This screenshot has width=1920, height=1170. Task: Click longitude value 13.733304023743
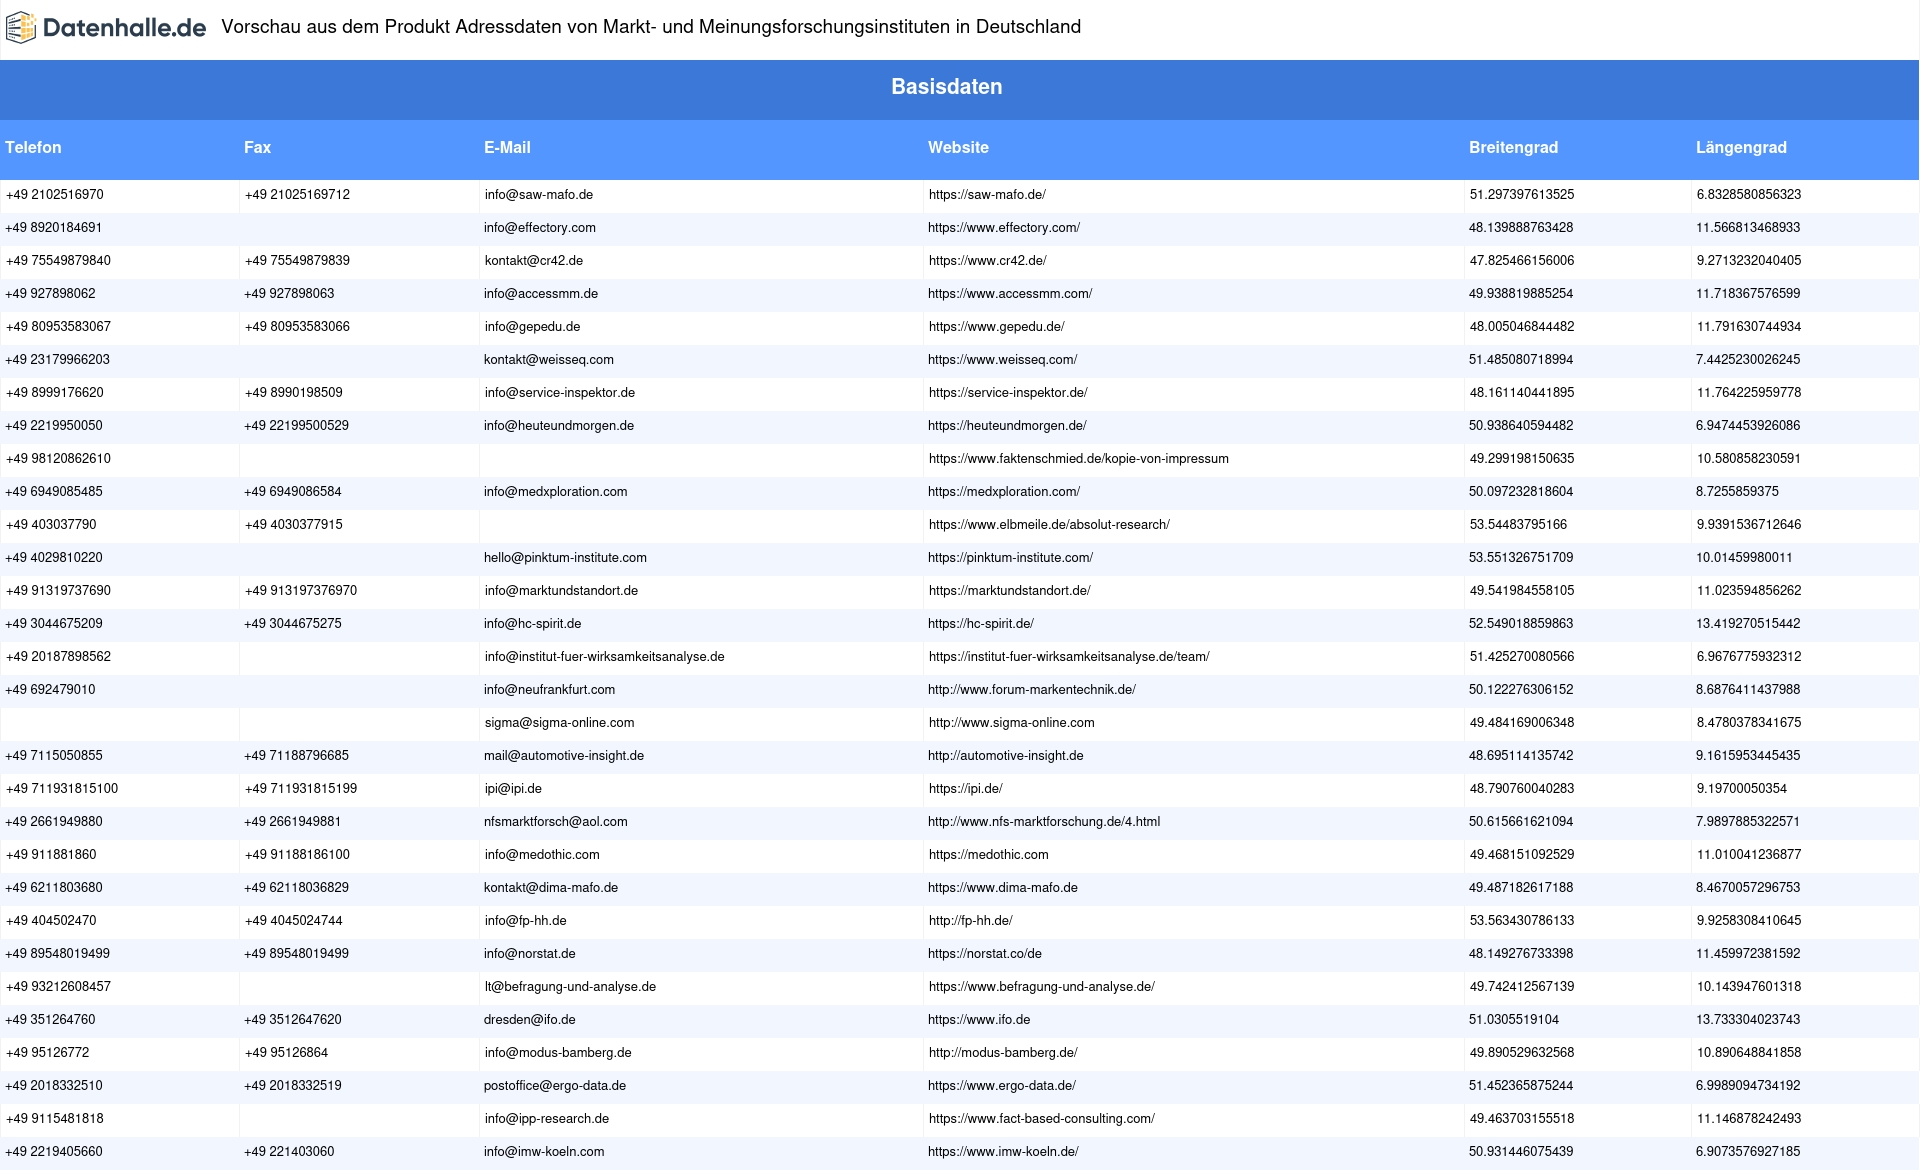tap(1748, 1020)
